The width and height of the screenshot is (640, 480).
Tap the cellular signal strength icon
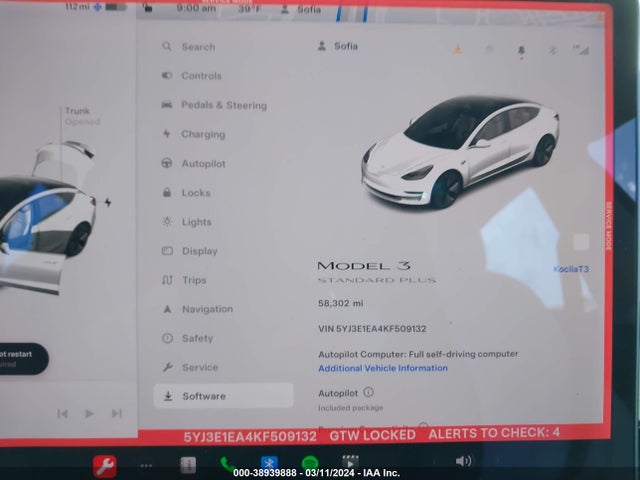(581, 50)
